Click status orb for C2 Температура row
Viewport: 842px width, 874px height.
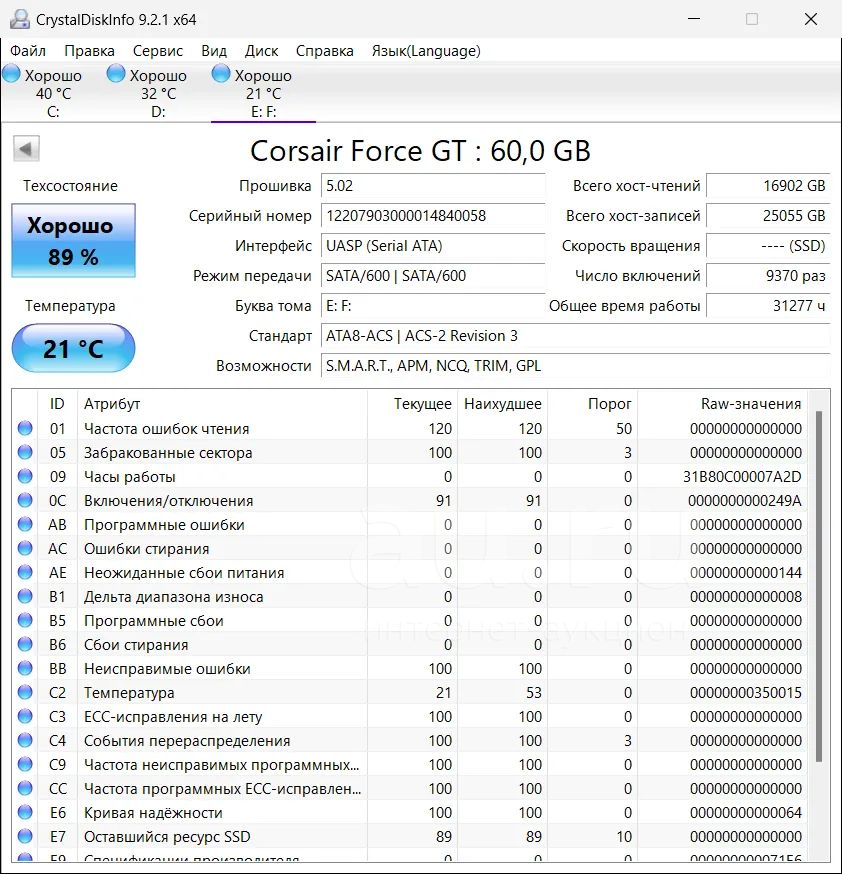[25, 692]
